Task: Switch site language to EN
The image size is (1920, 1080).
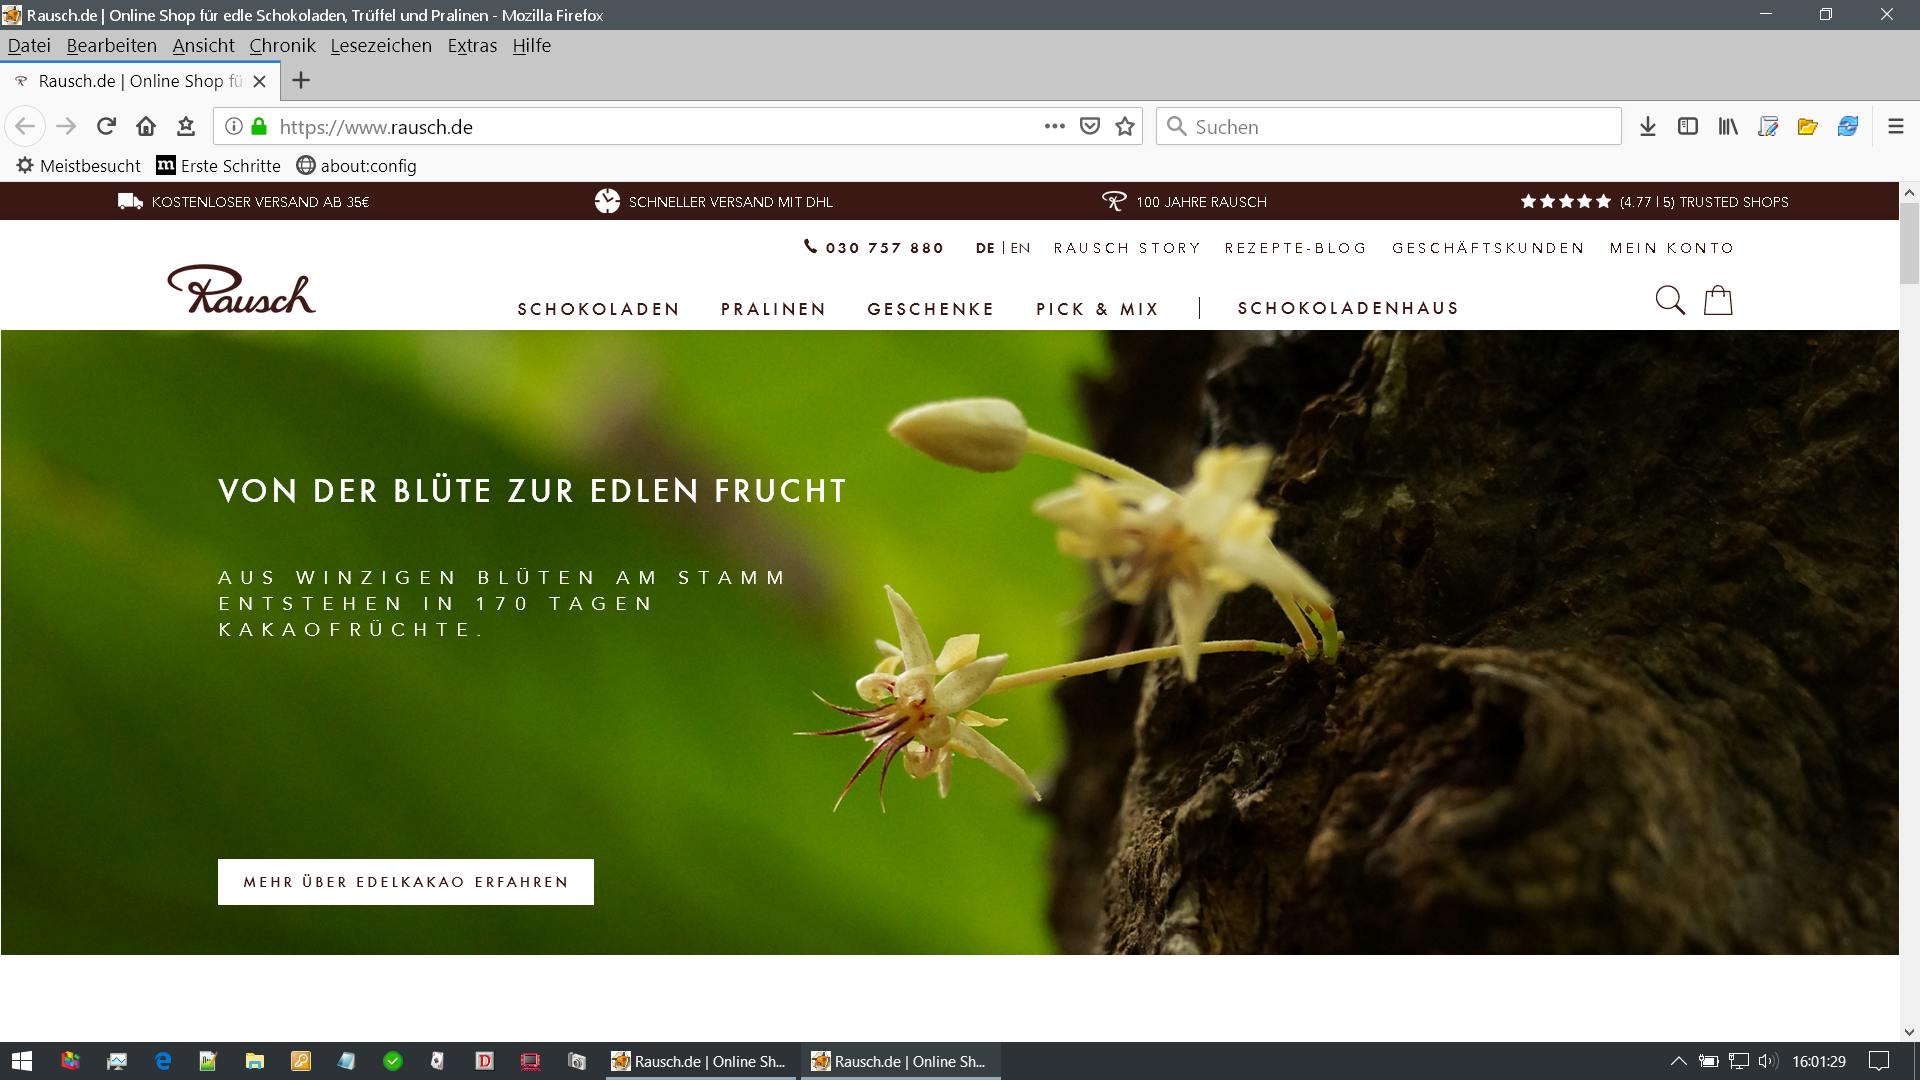Action: 1020,248
